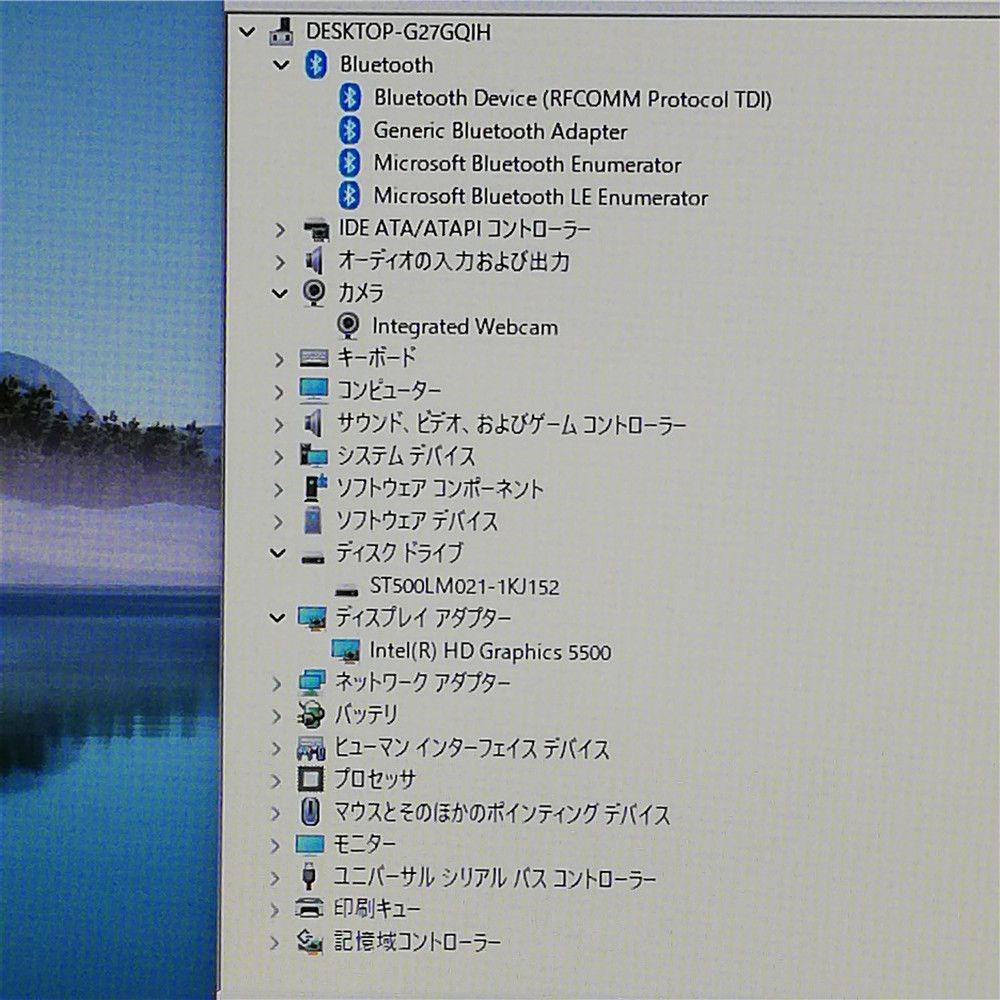
Task: Click the ユニバーサル シリアル バス USB icon
Action: pyautogui.click(x=309, y=877)
